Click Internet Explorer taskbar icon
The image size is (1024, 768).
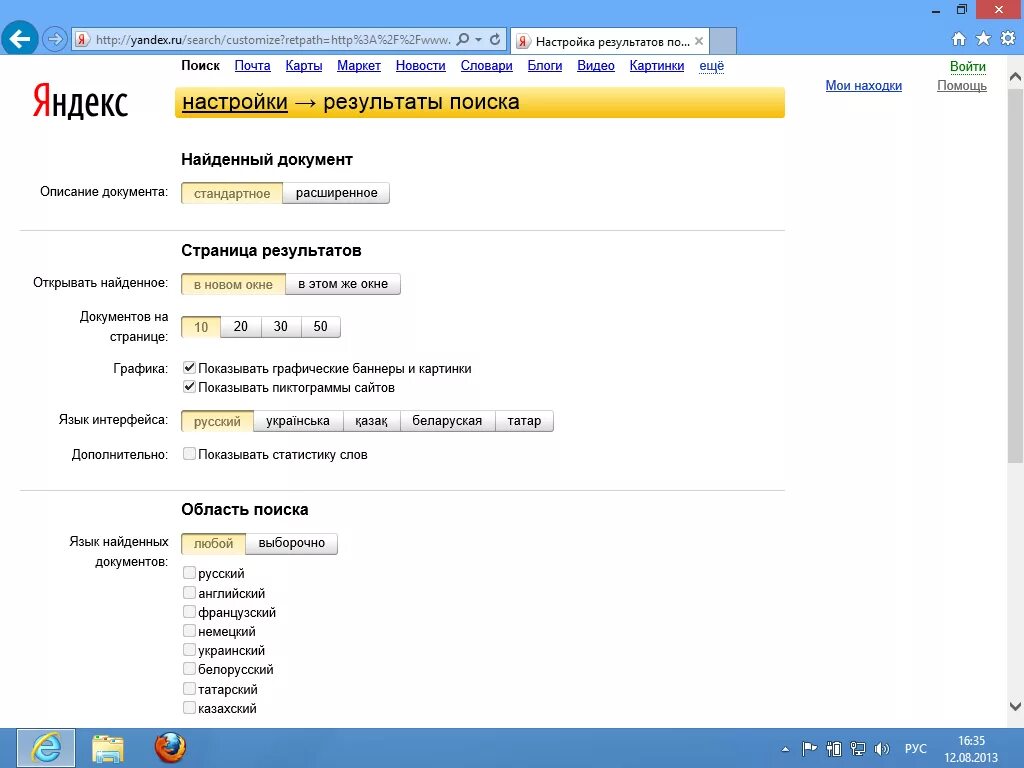(46, 748)
